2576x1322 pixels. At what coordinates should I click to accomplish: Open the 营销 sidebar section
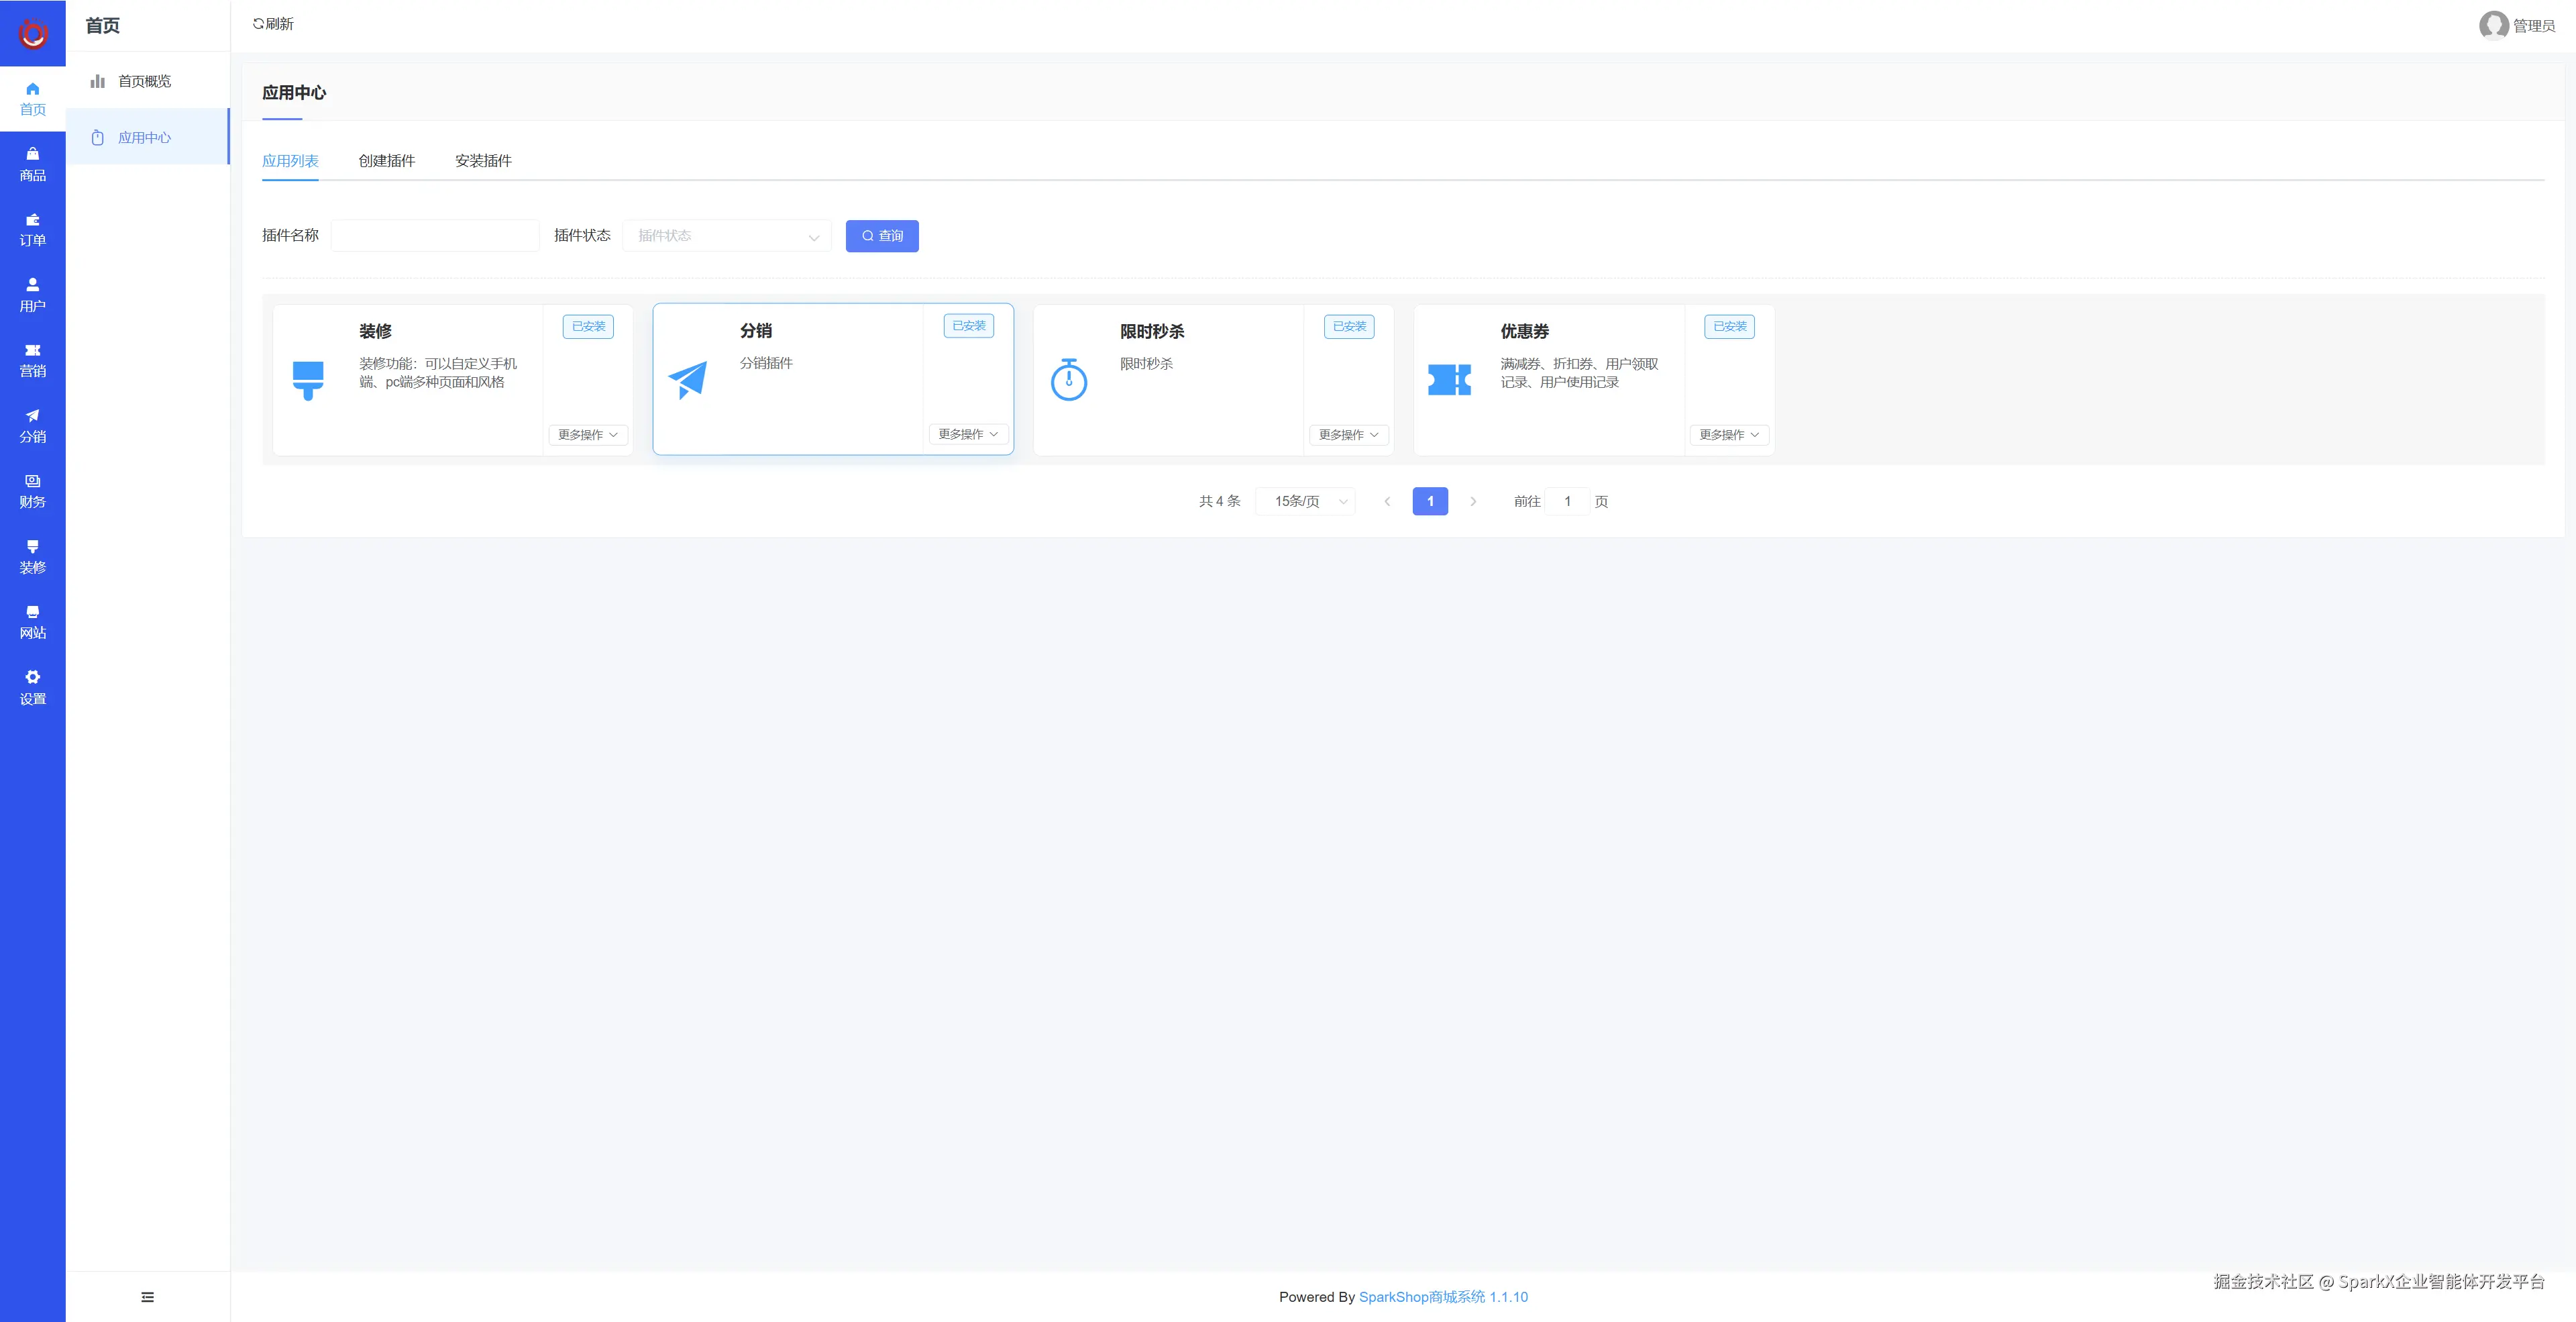[32, 360]
